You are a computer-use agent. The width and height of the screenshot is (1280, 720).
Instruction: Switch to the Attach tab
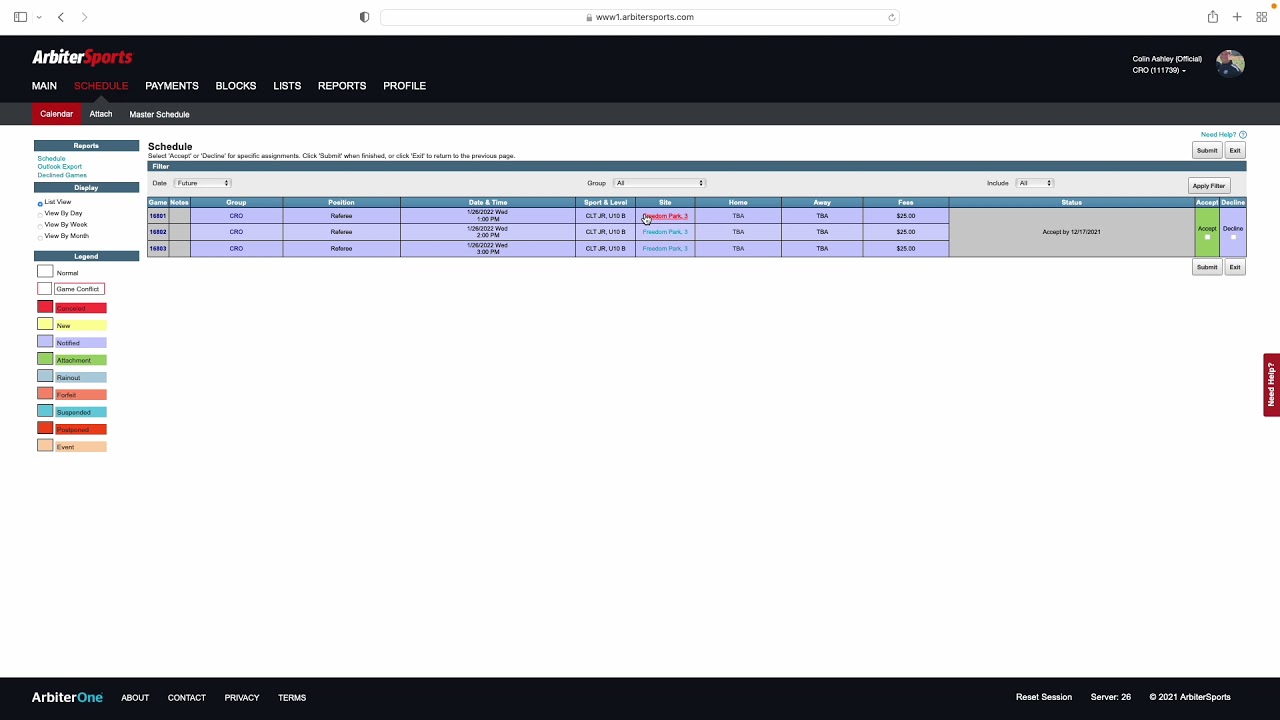101,114
